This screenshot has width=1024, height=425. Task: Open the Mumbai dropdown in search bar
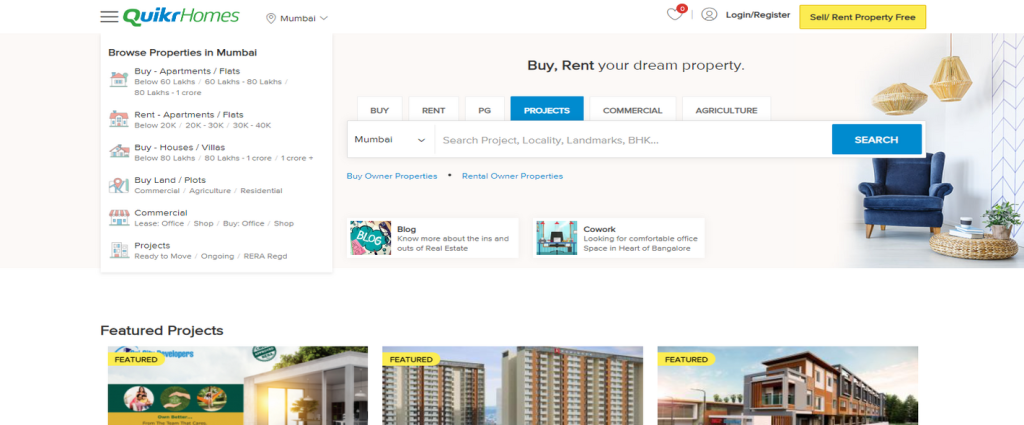tap(391, 140)
